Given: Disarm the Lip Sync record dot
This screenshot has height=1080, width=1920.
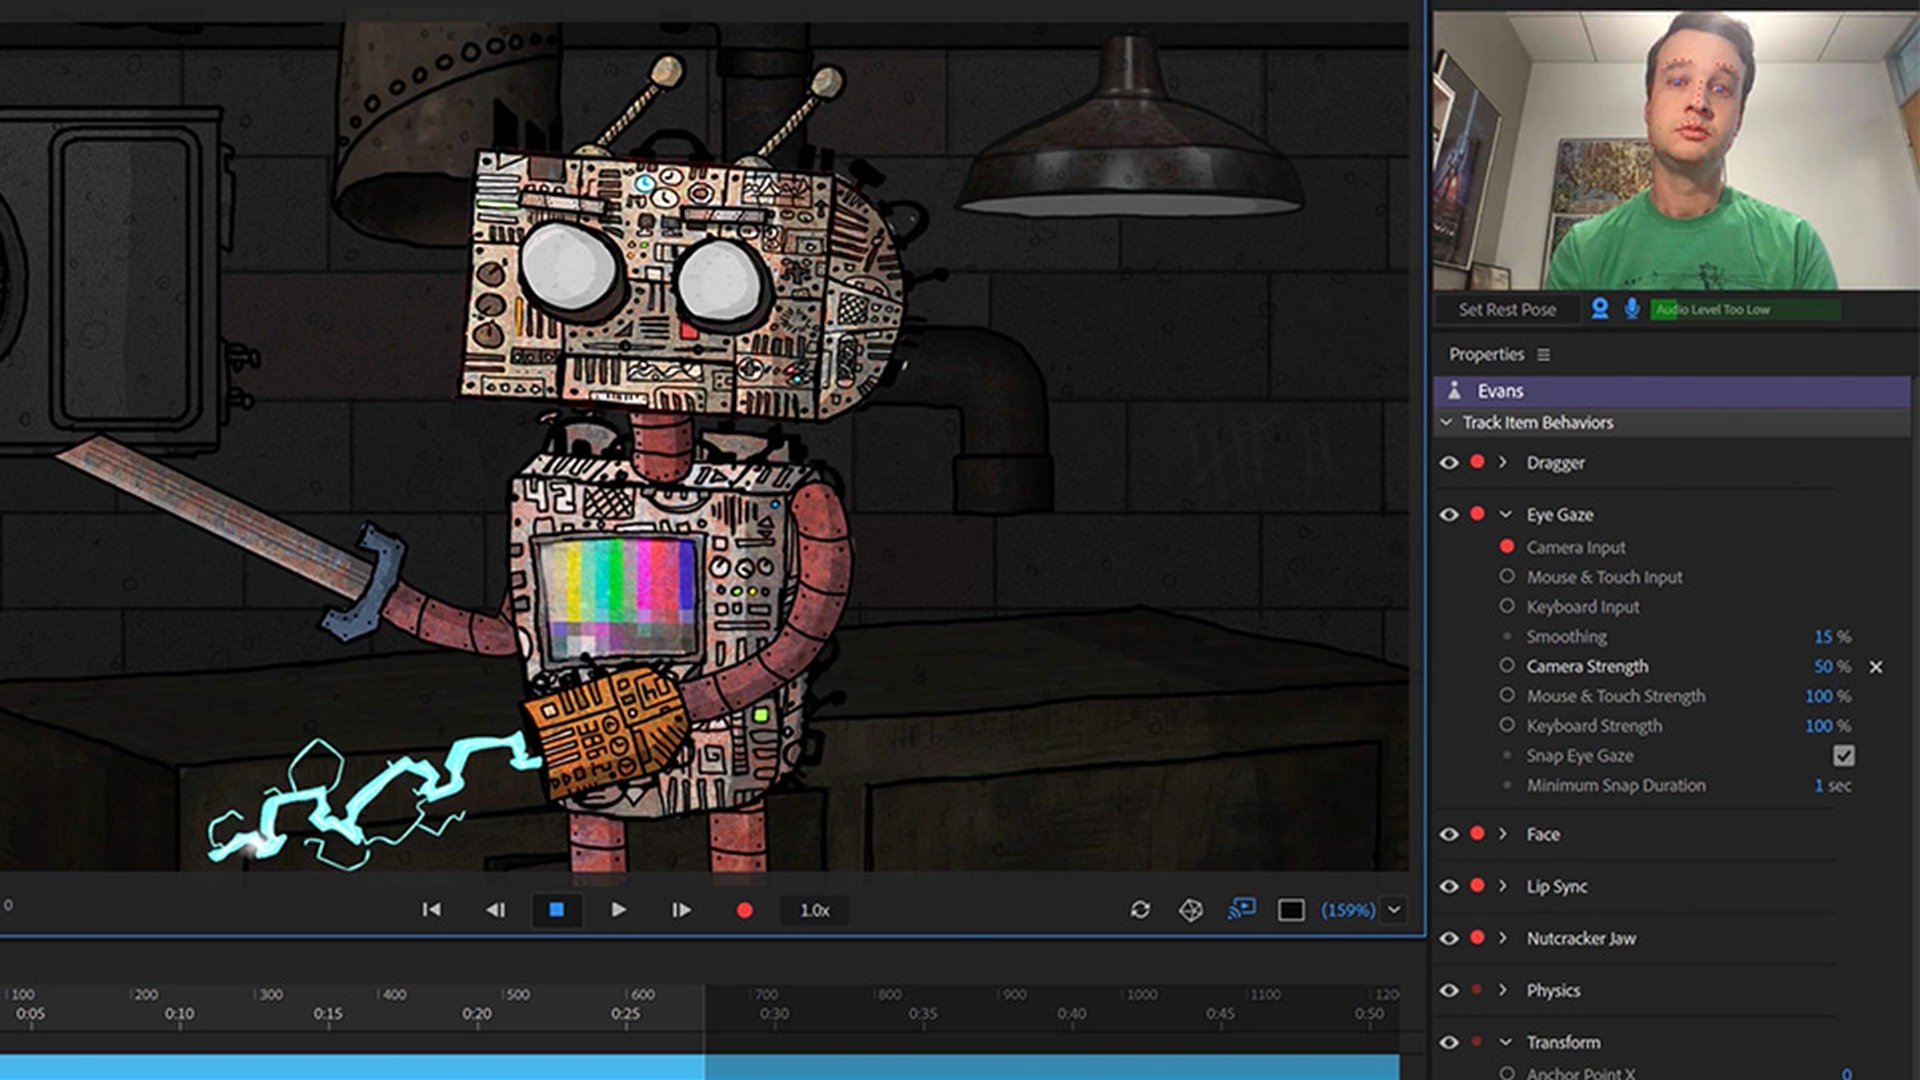Looking at the screenshot, I should [1477, 886].
